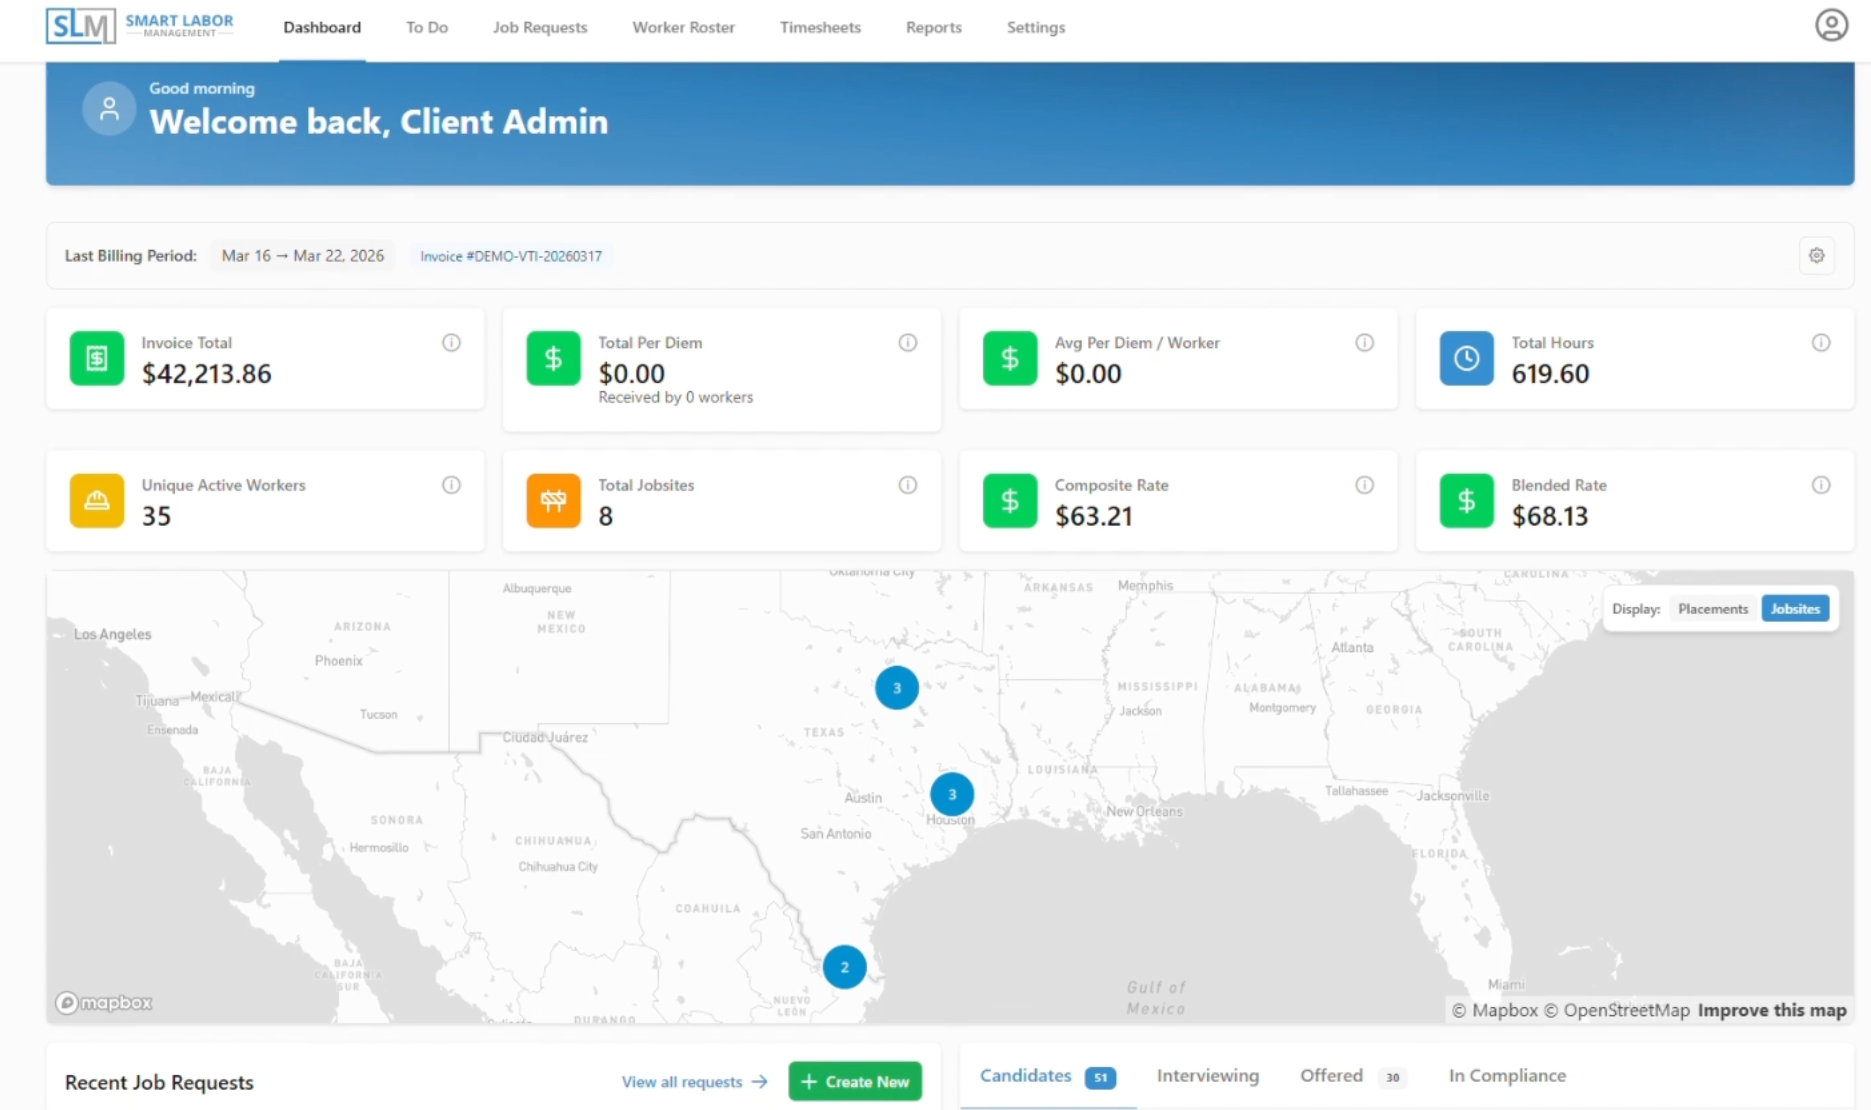Go to the To Do page
The width and height of the screenshot is (1871, 1110).
tap(427, 27)
